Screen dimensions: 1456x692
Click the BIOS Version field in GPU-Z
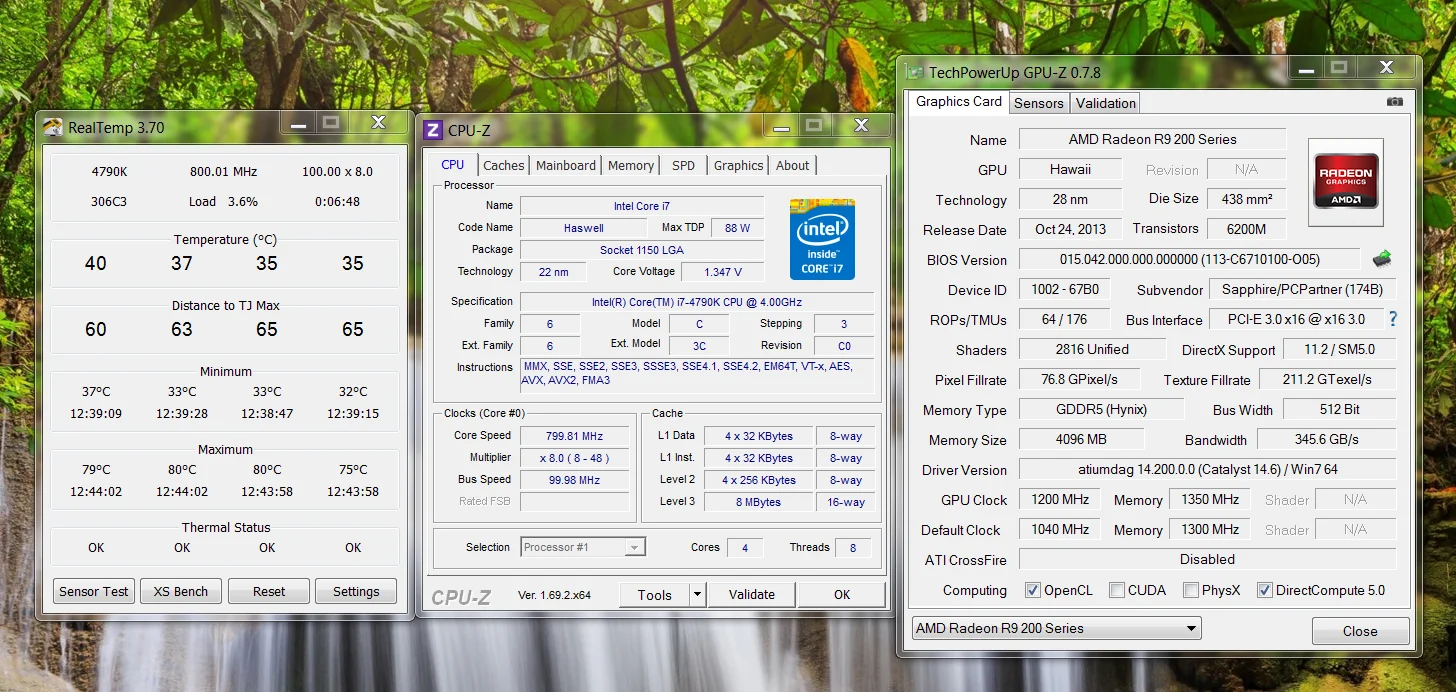coord(1190,259)
